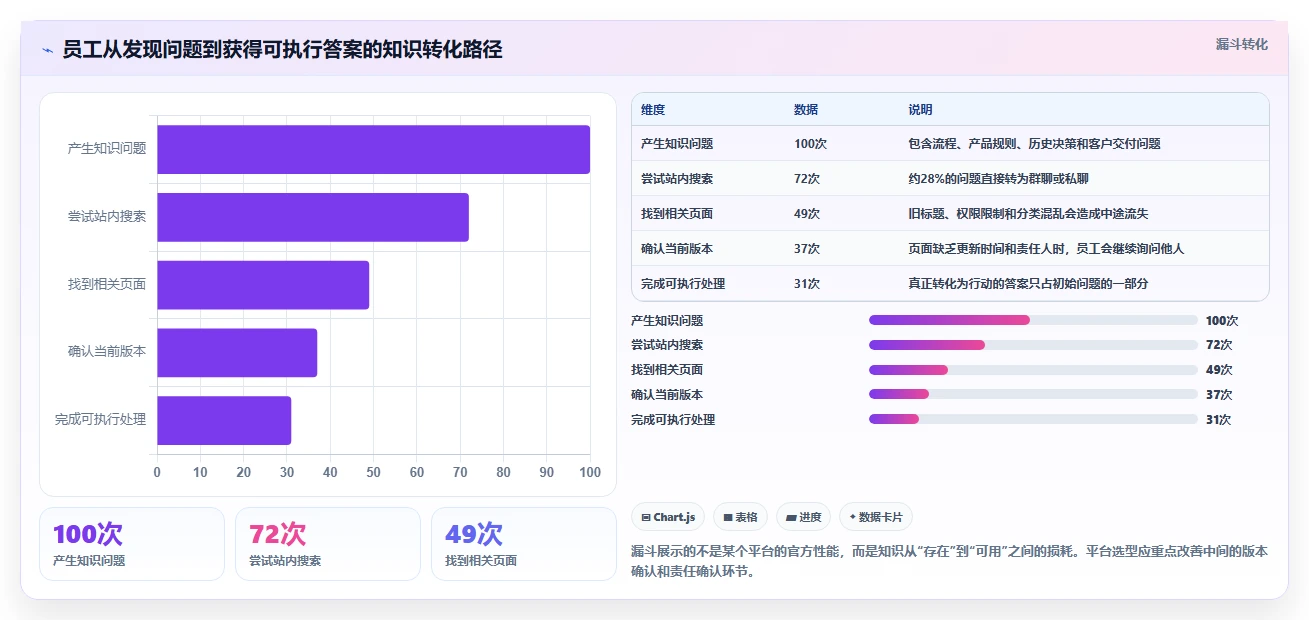Click the 确认当前版本 bar in the chart
The width and height of the screenshot is (1309, 620).
click(237, 353)
